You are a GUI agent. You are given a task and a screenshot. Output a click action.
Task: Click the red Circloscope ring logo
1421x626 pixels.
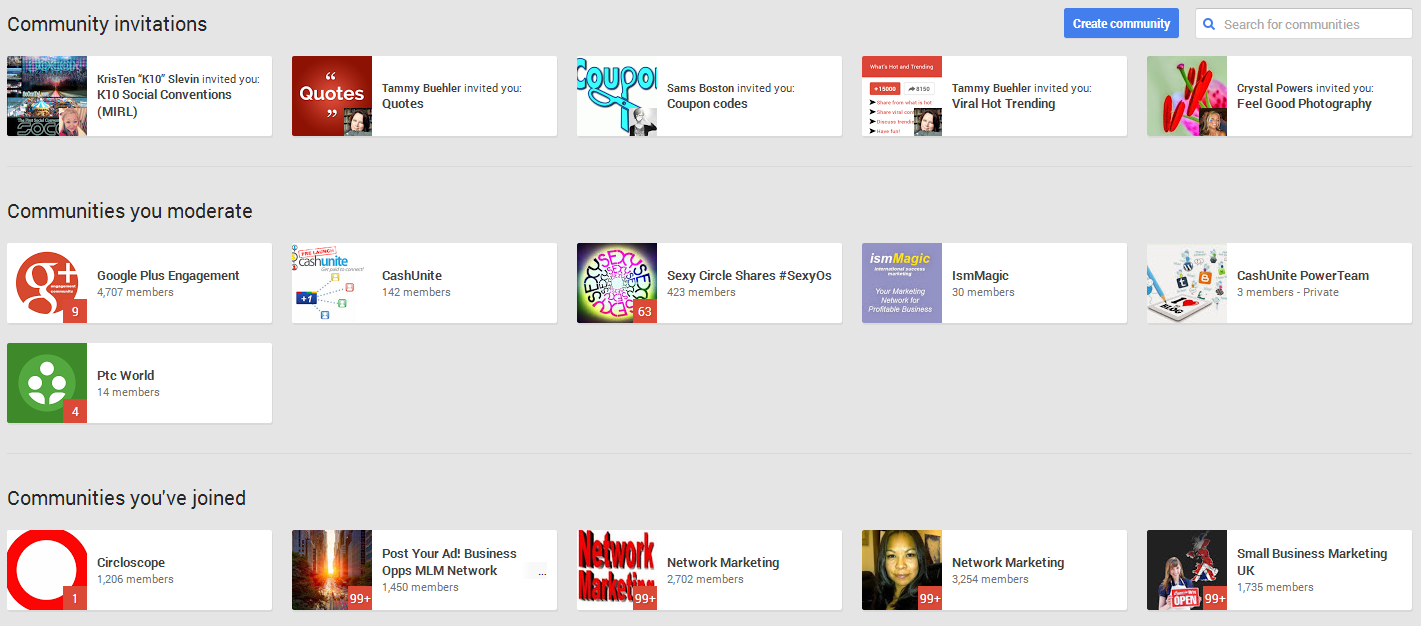coord(47,570)
